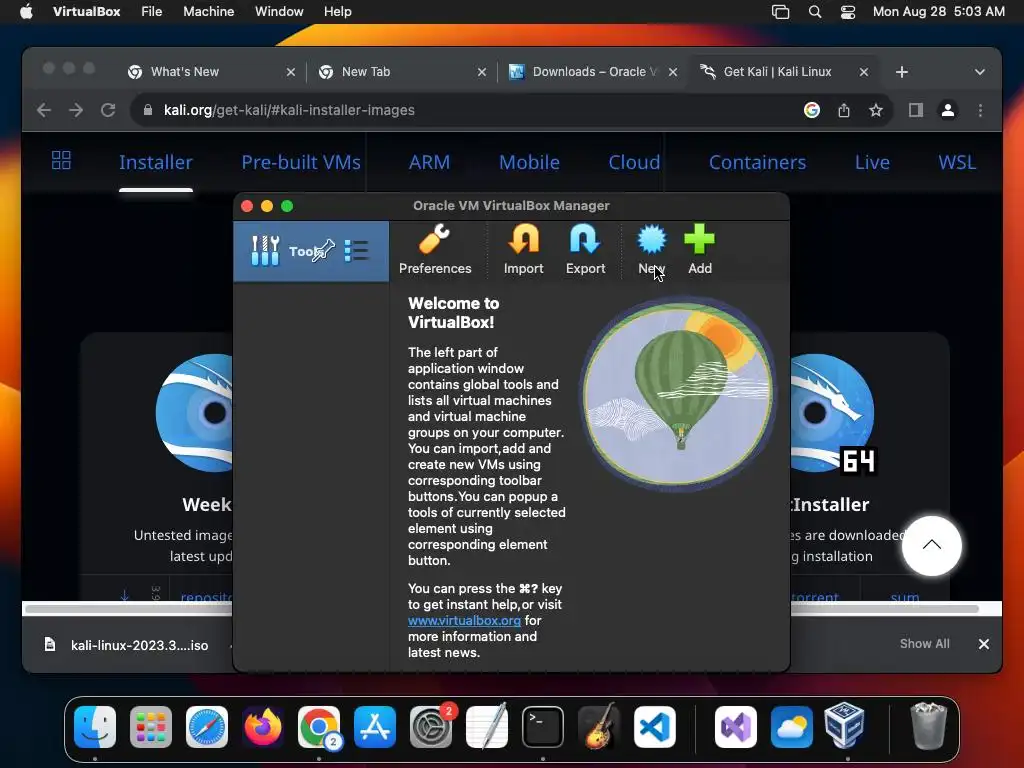1024x768 pixels.
Task: Close the Chrome downloads bar
Action: 984,644
